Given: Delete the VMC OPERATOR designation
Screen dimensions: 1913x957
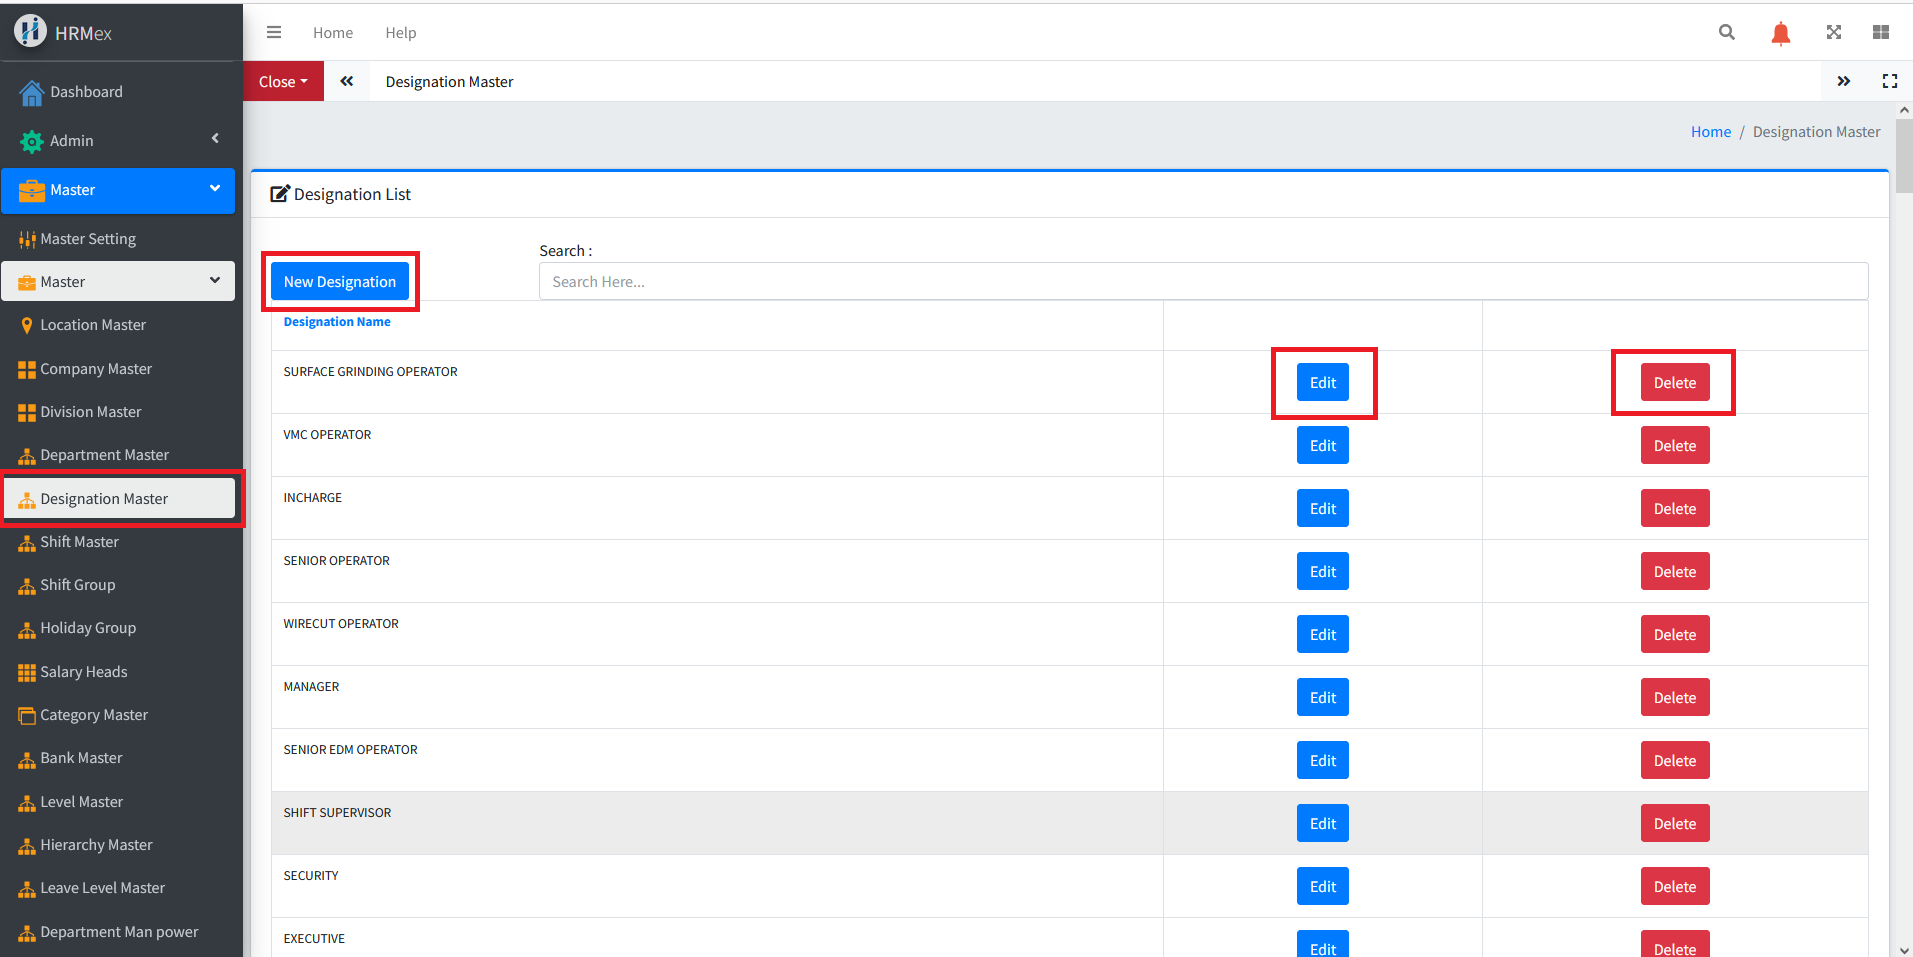Looking at the screenshot, I should [1674, 446].
